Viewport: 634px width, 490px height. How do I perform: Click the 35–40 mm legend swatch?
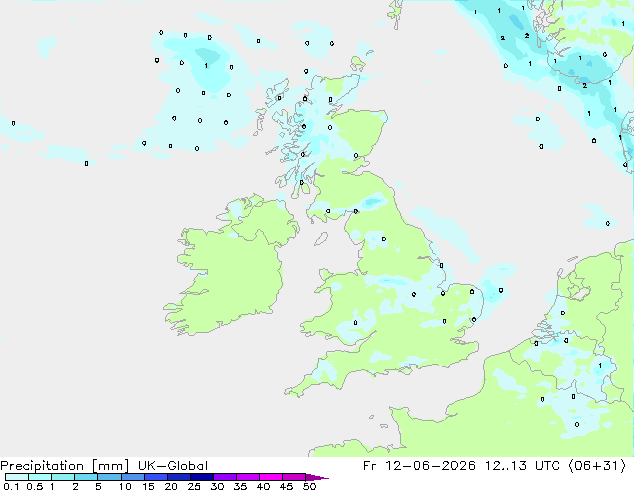point(247,477)
